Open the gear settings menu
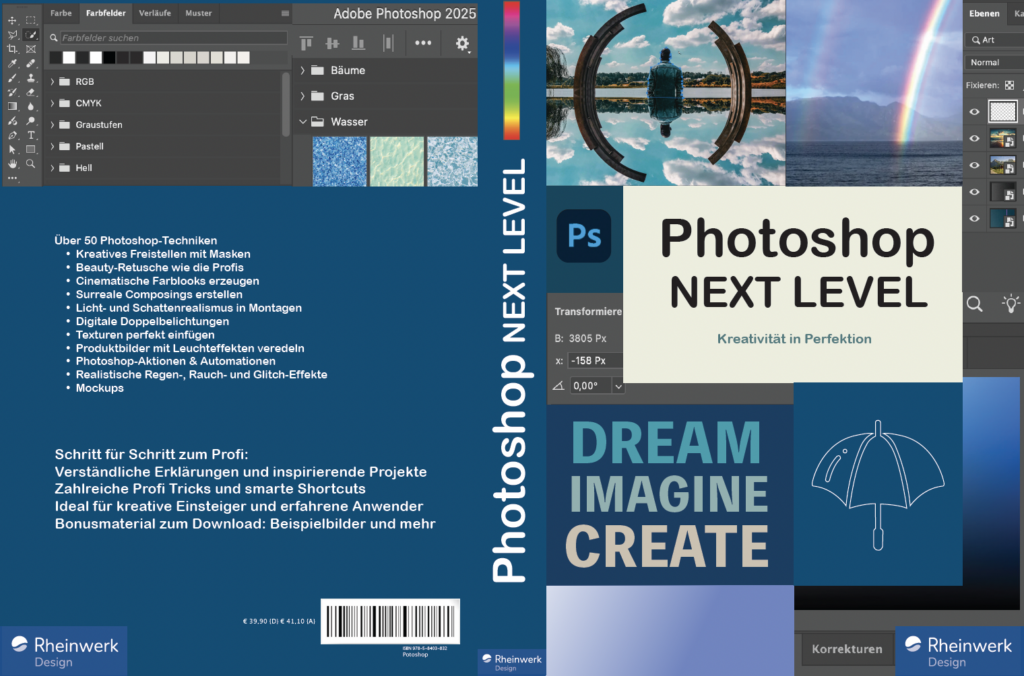 click(462, 43)
